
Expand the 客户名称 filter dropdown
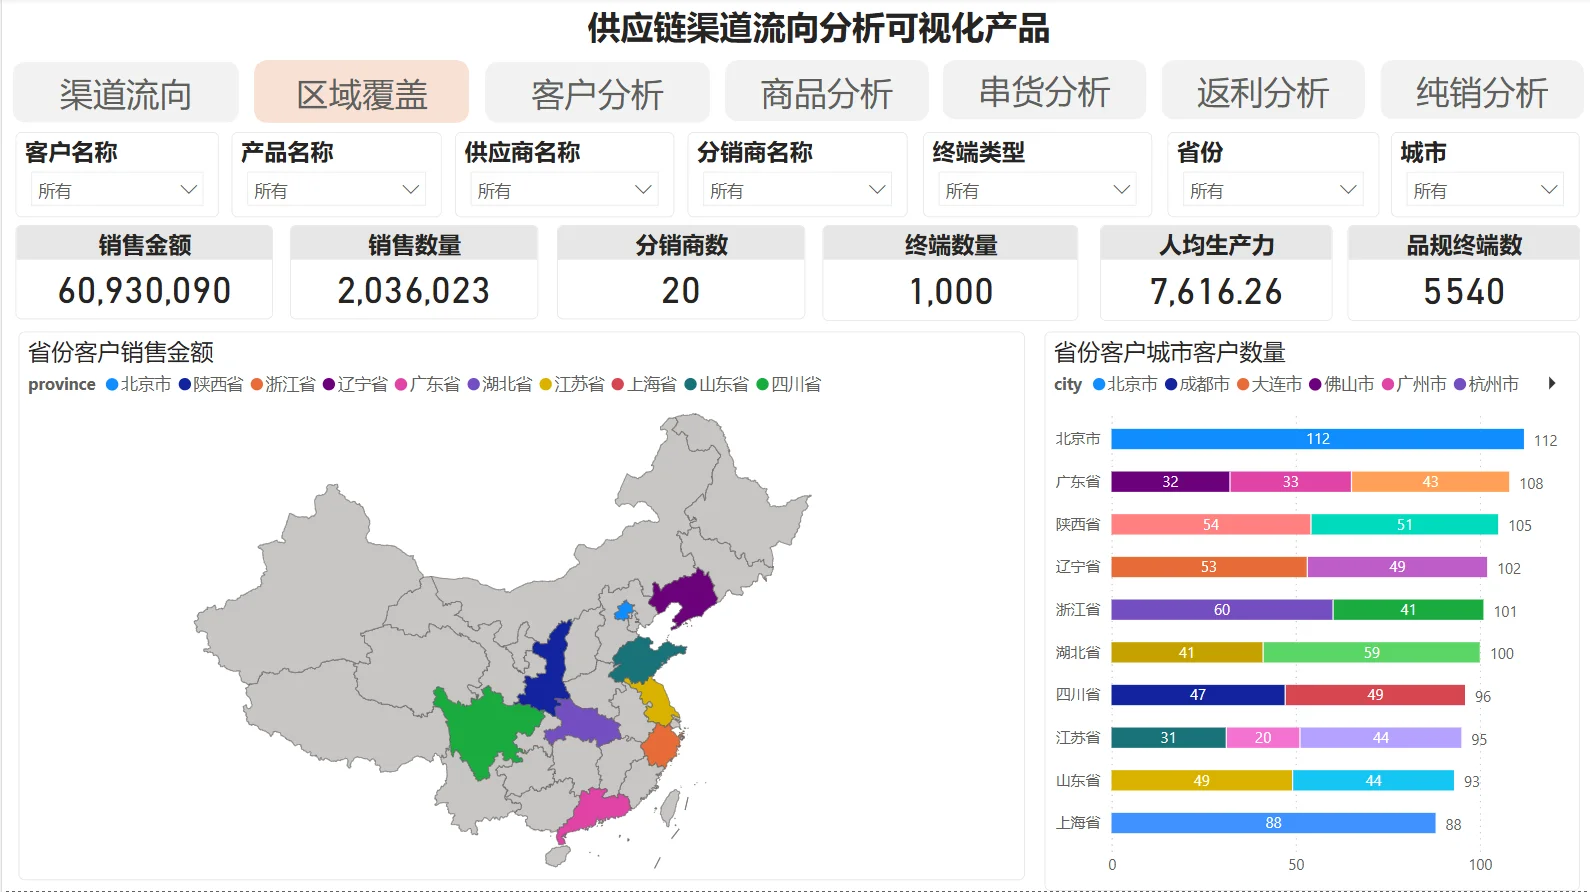[117, 189]
